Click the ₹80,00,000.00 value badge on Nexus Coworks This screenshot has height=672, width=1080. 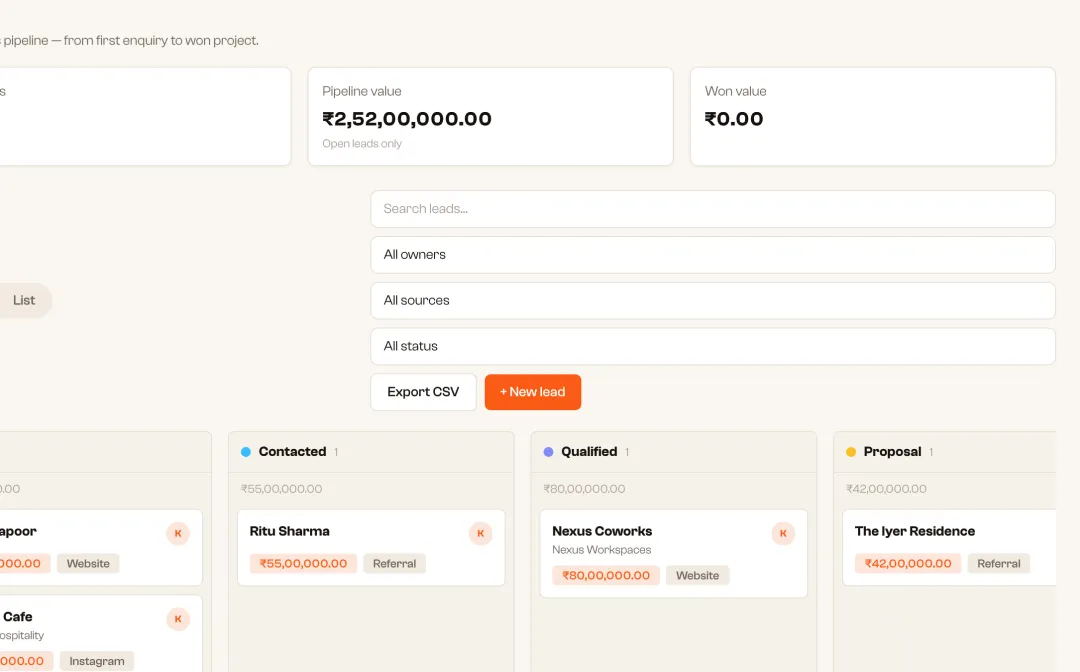pyautogui.click(x=606, y=575)
